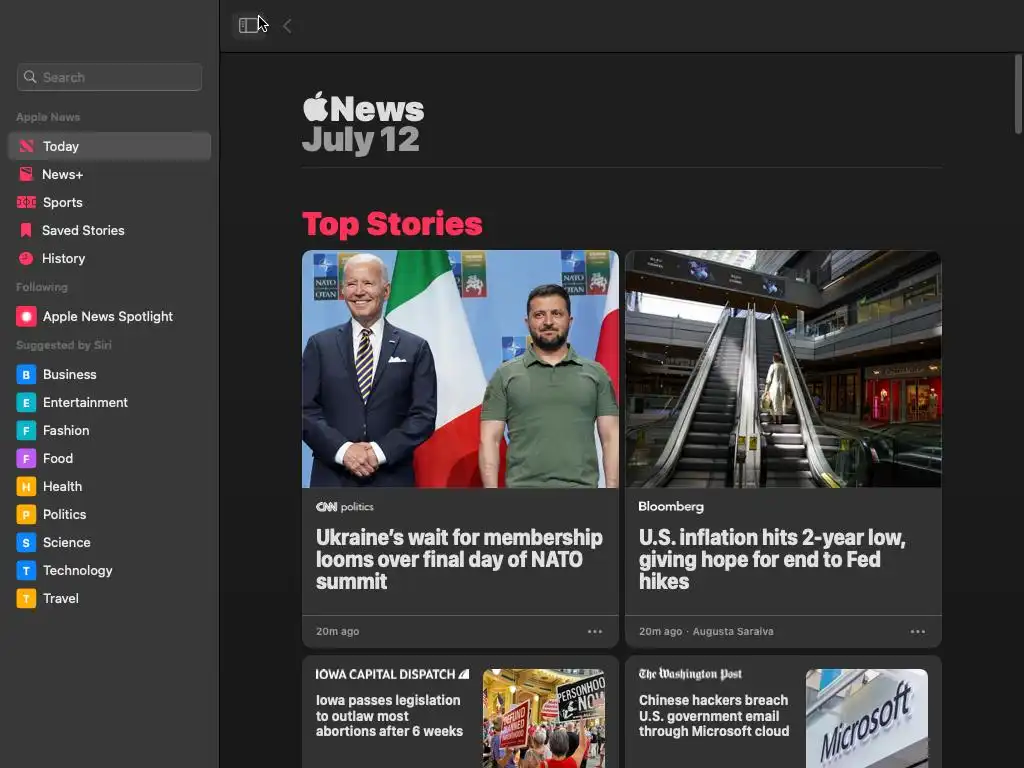The width and height of the screenshot is (1024, 768).
Task: Read the Ukraine's wait for membership headline
Action: coord(459,559)
